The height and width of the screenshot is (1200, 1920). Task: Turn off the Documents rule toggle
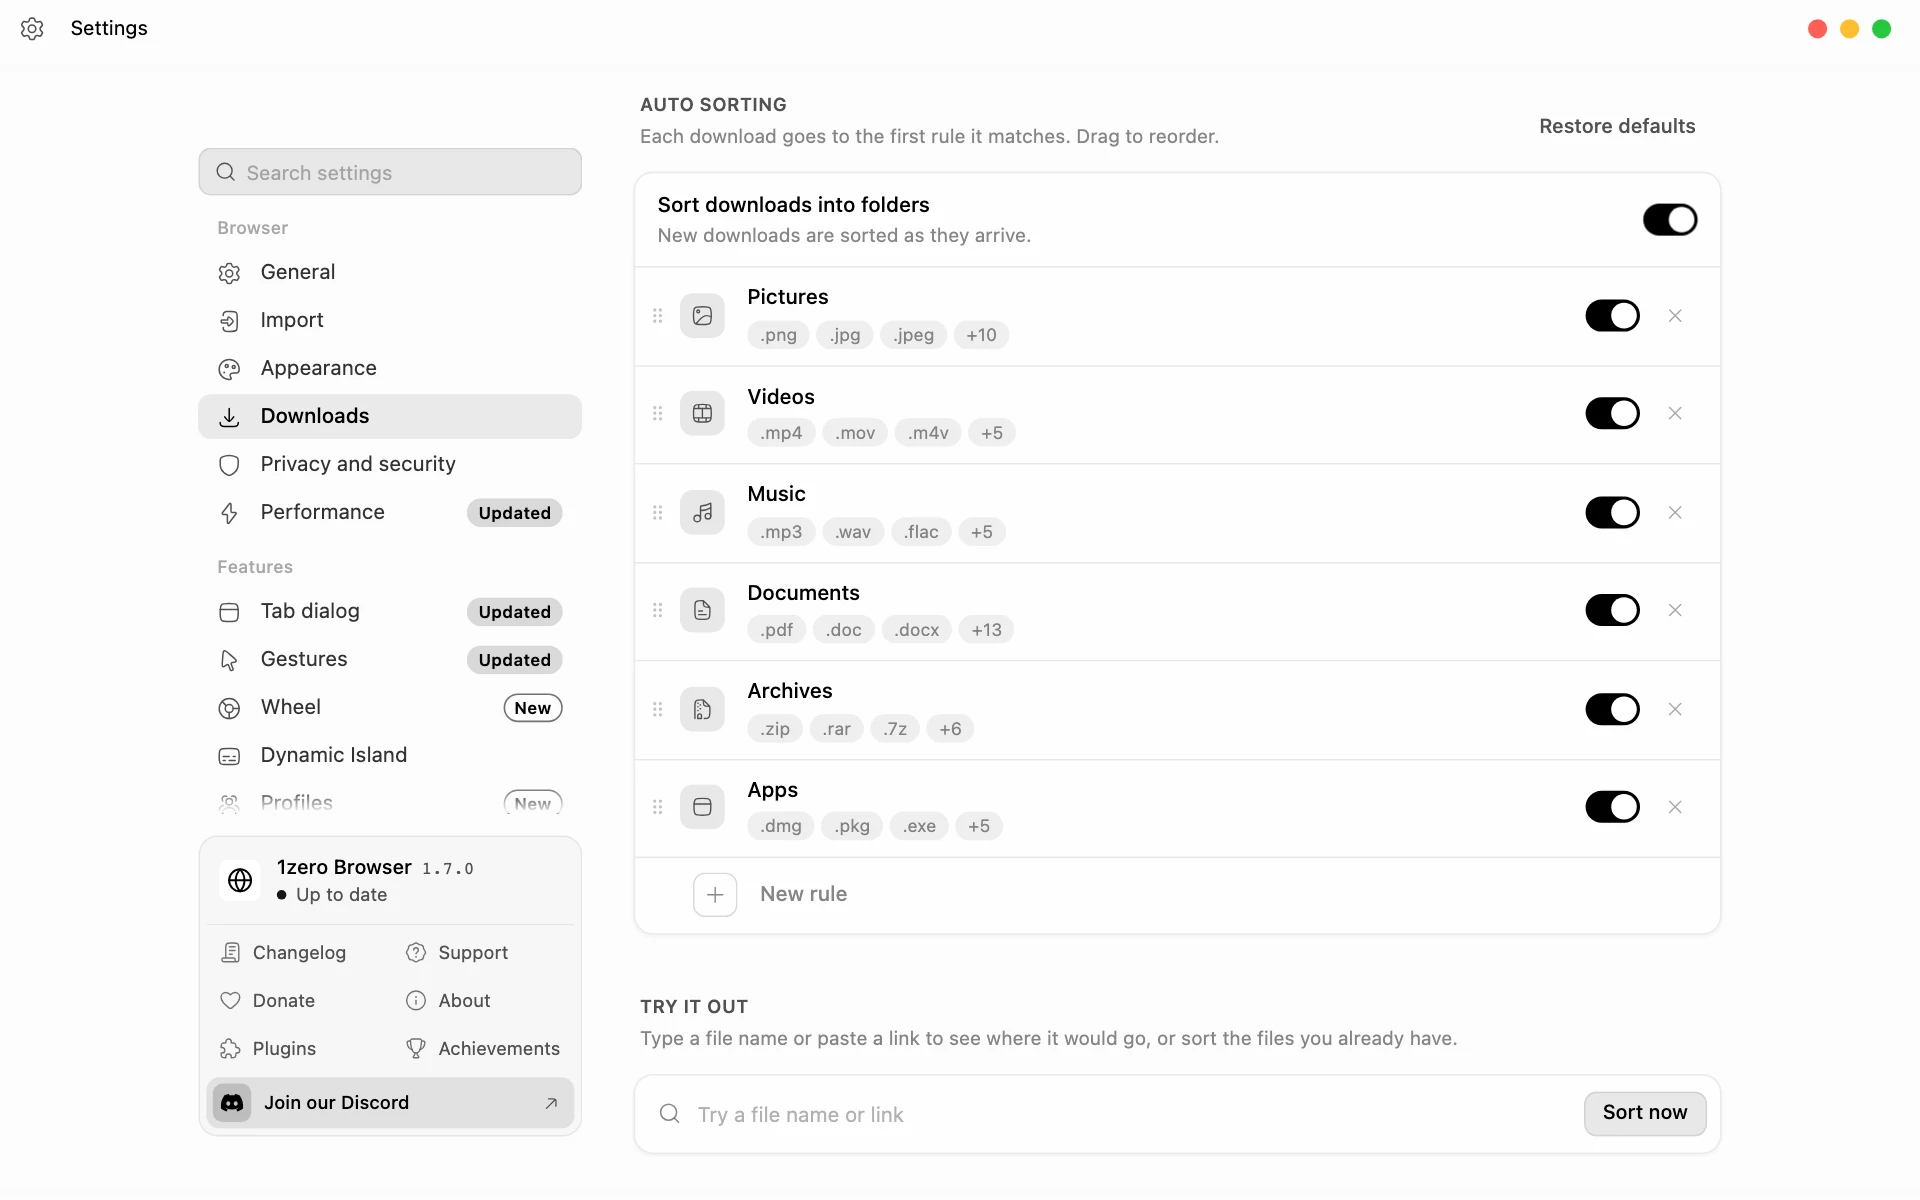click(1612, 610)
